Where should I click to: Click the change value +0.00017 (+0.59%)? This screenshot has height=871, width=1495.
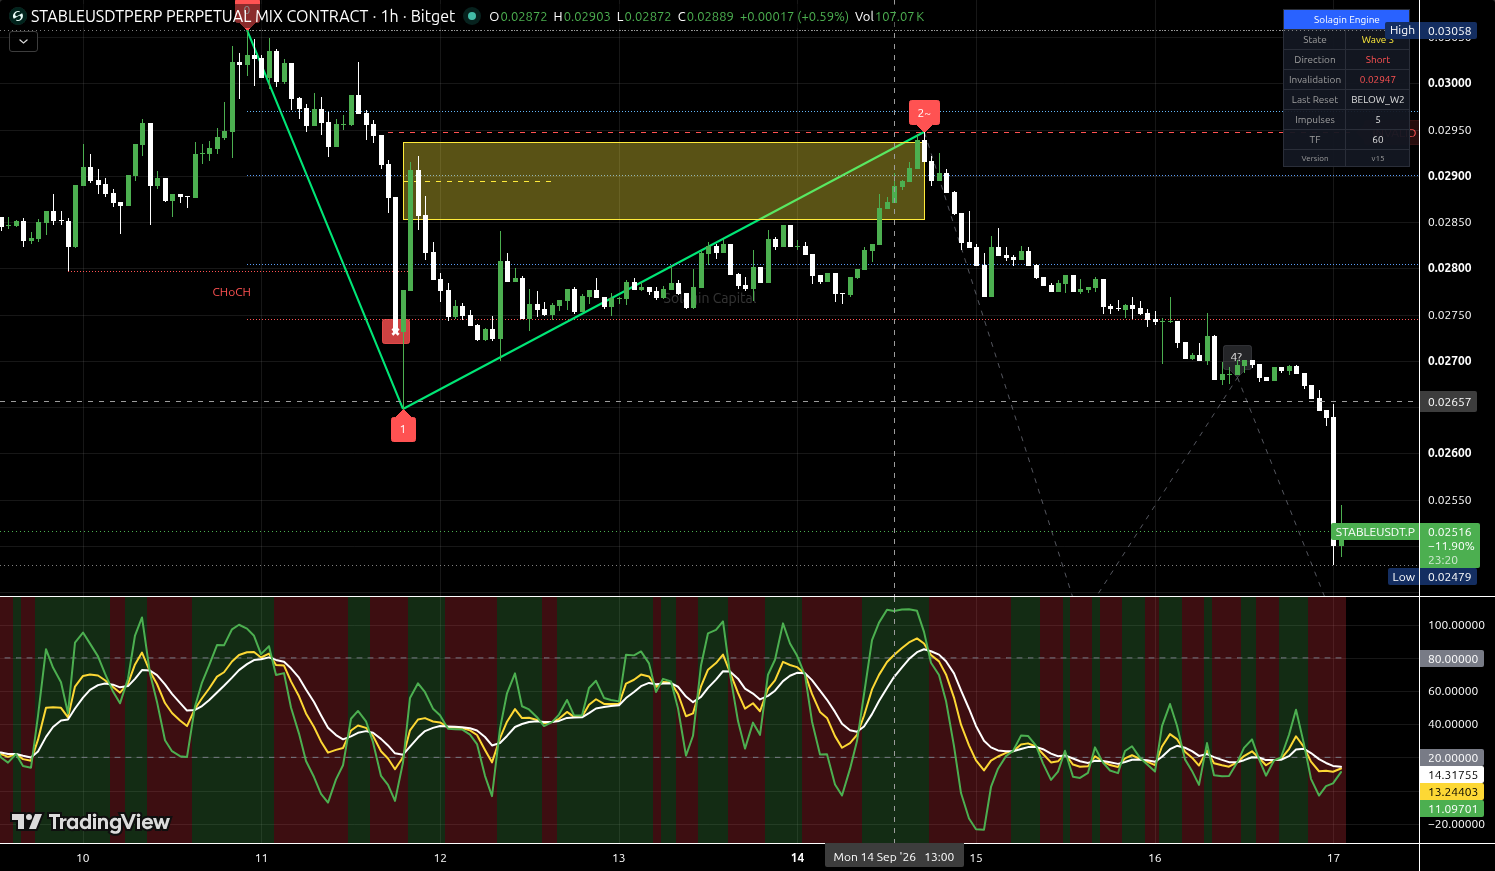click(795, 17)
